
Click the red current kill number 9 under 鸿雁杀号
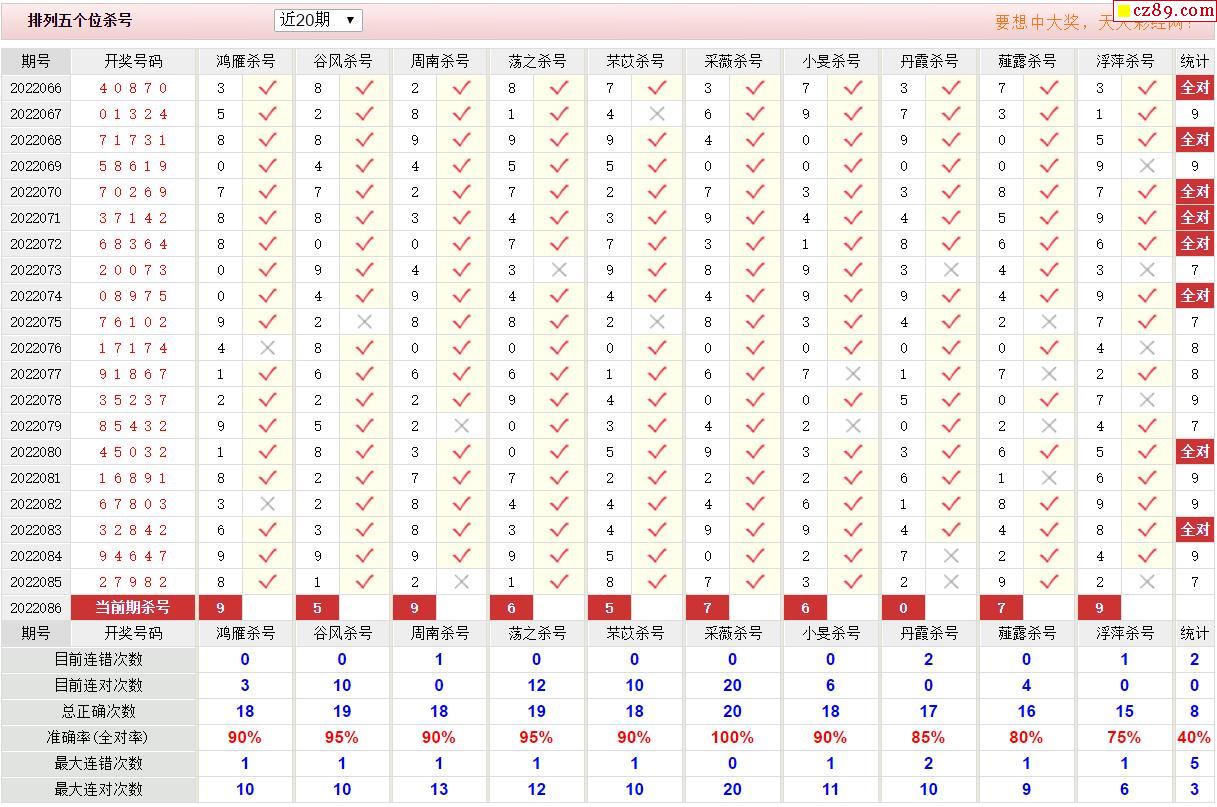tap(221, 607)
